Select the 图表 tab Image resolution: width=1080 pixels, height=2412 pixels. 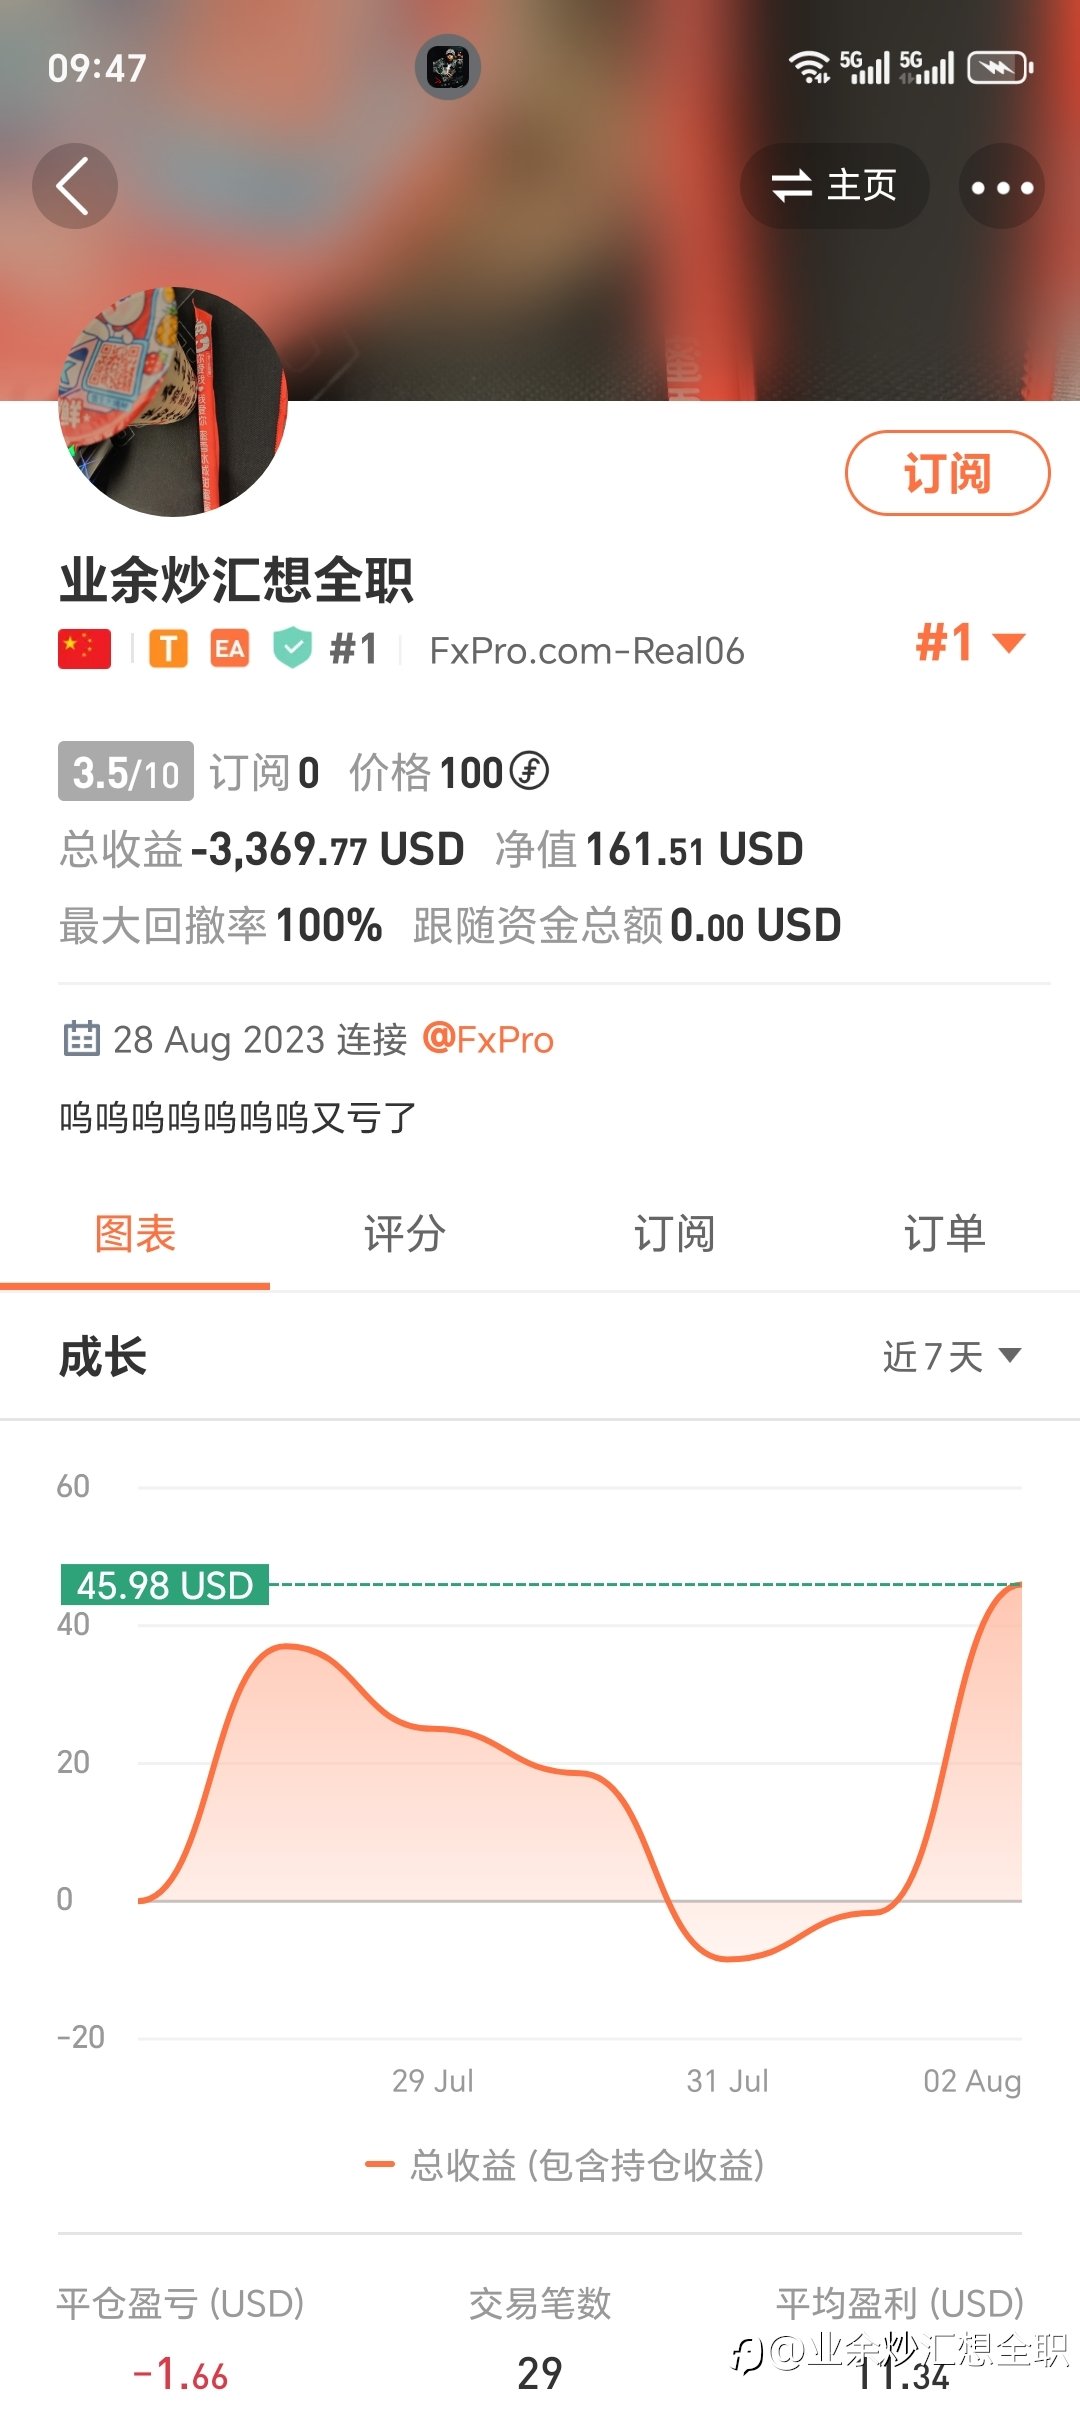pos(135,1234)
